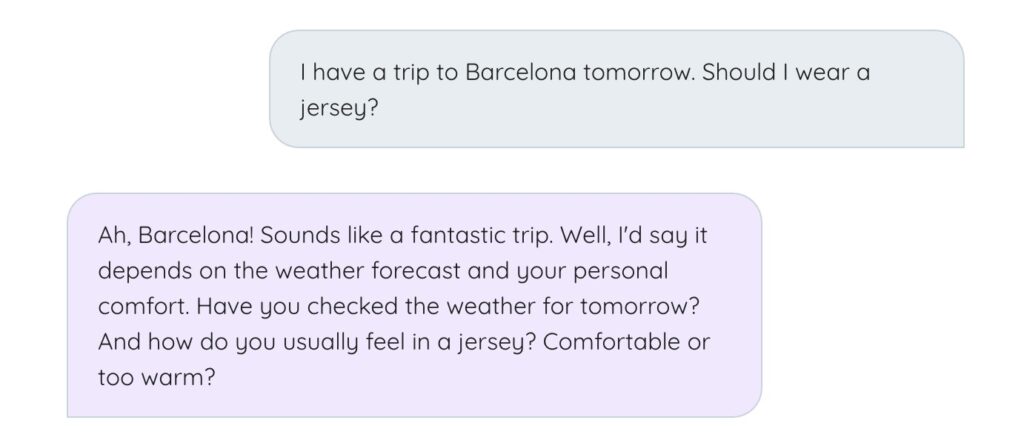The width and height of the screenshot is (1024, 440).
Task: Click "Sounds like a fantastic trip." sentence
Action: pos(407,236)
